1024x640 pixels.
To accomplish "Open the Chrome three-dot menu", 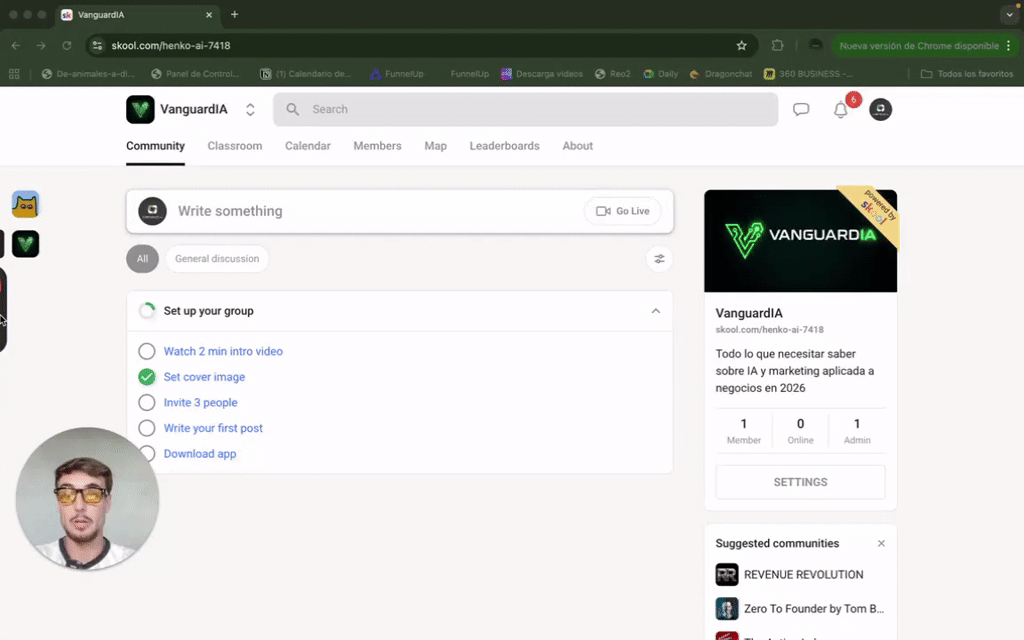I will [x=1008, y=46].
